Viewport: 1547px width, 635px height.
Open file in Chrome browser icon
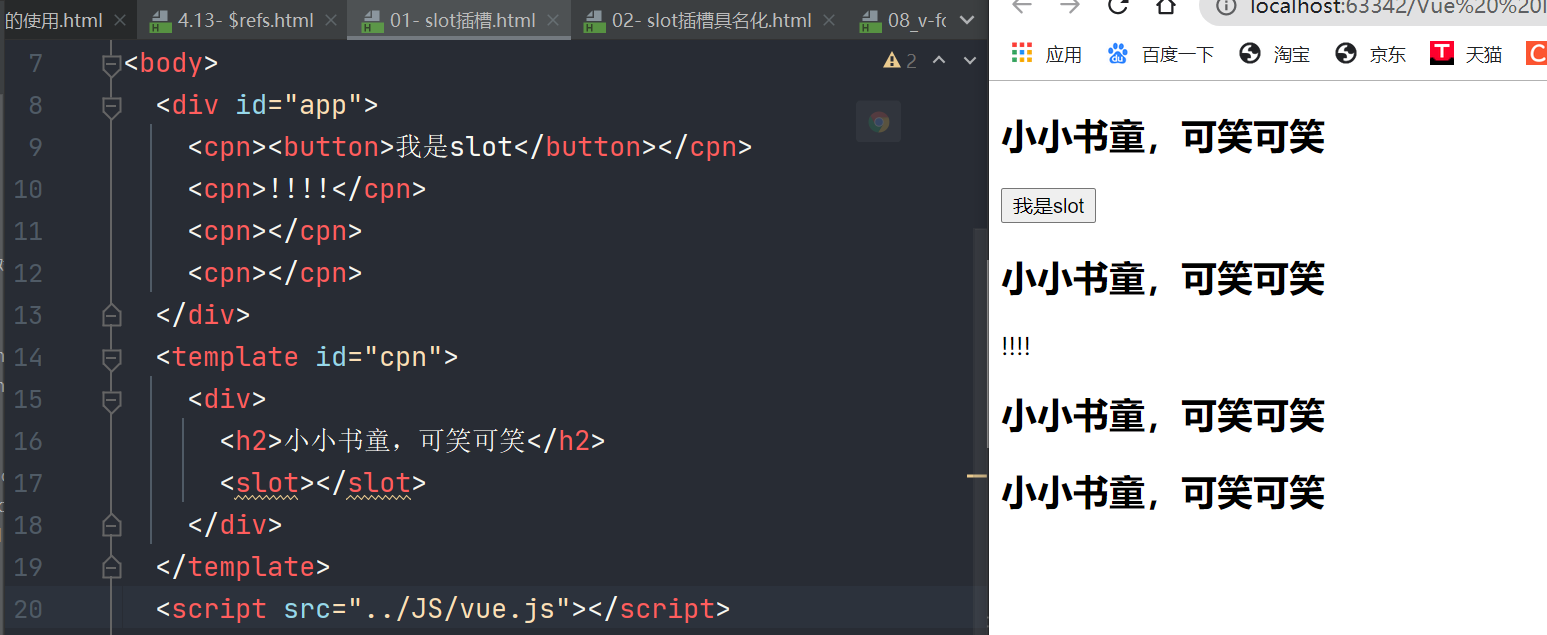(879, 122)
